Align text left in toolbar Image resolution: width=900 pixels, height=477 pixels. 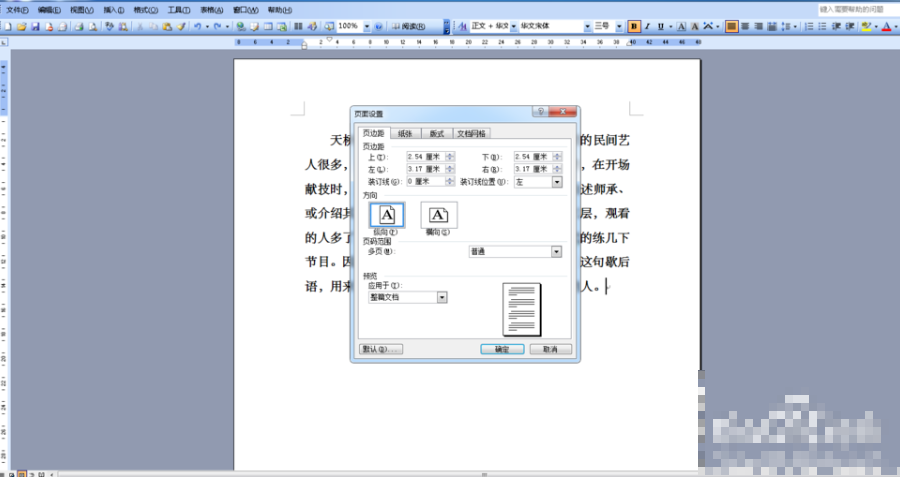click(731, 26)
